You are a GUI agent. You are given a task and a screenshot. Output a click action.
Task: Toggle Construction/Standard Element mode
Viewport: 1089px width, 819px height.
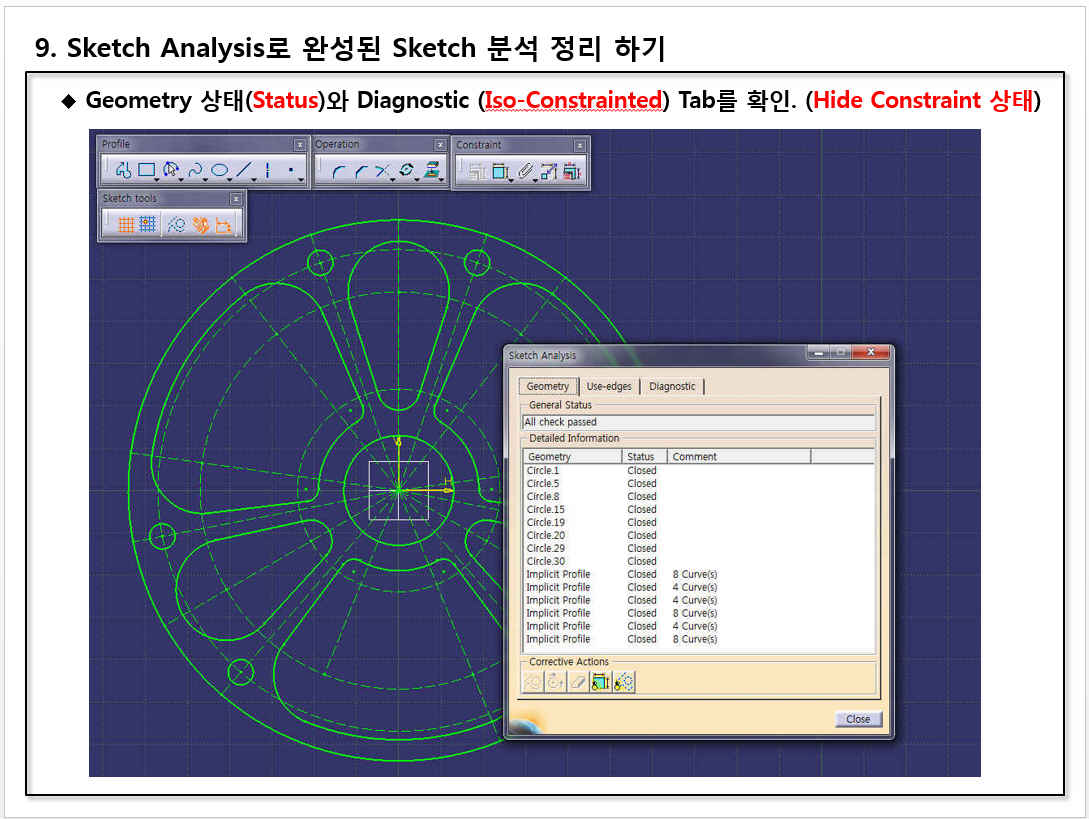176,225
